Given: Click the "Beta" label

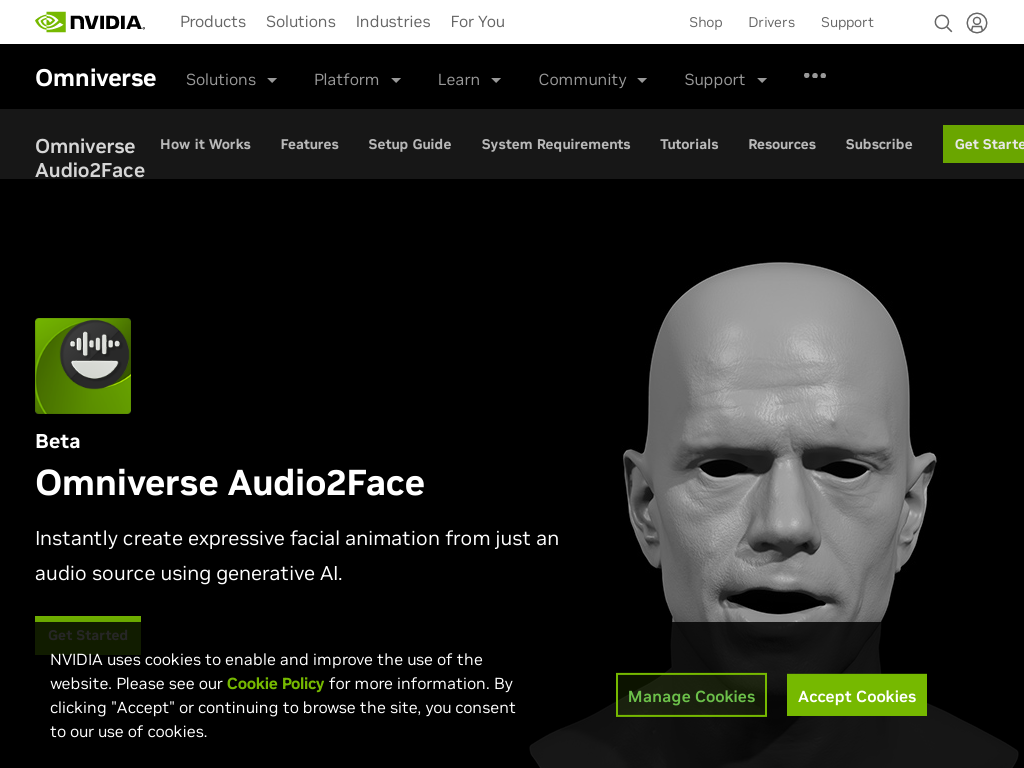Looking at the screenshot, I should tap(57, 441).
